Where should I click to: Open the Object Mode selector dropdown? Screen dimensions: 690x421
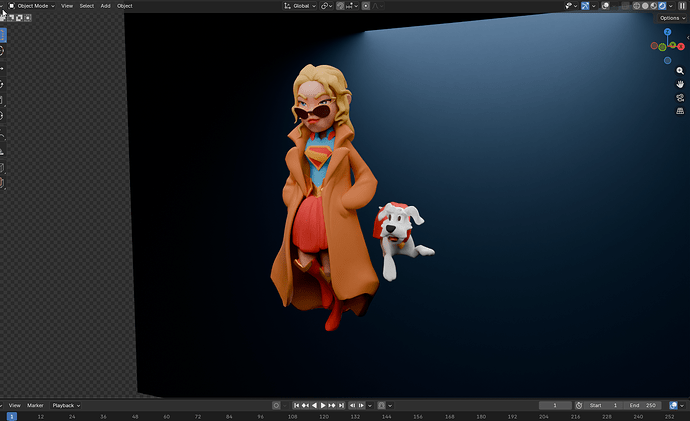tap(32, 6)
